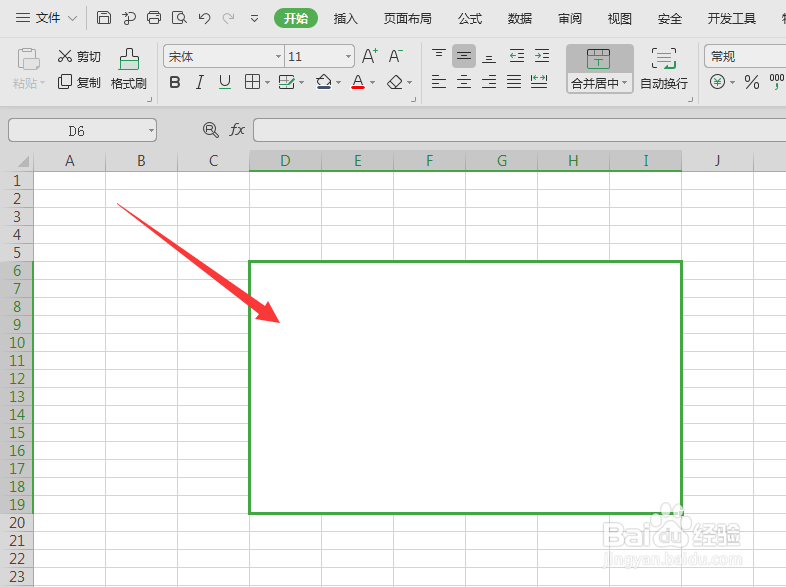Click the Paste clipboard icon
Screen dimensions: 786x587
[x=28, y=59]
